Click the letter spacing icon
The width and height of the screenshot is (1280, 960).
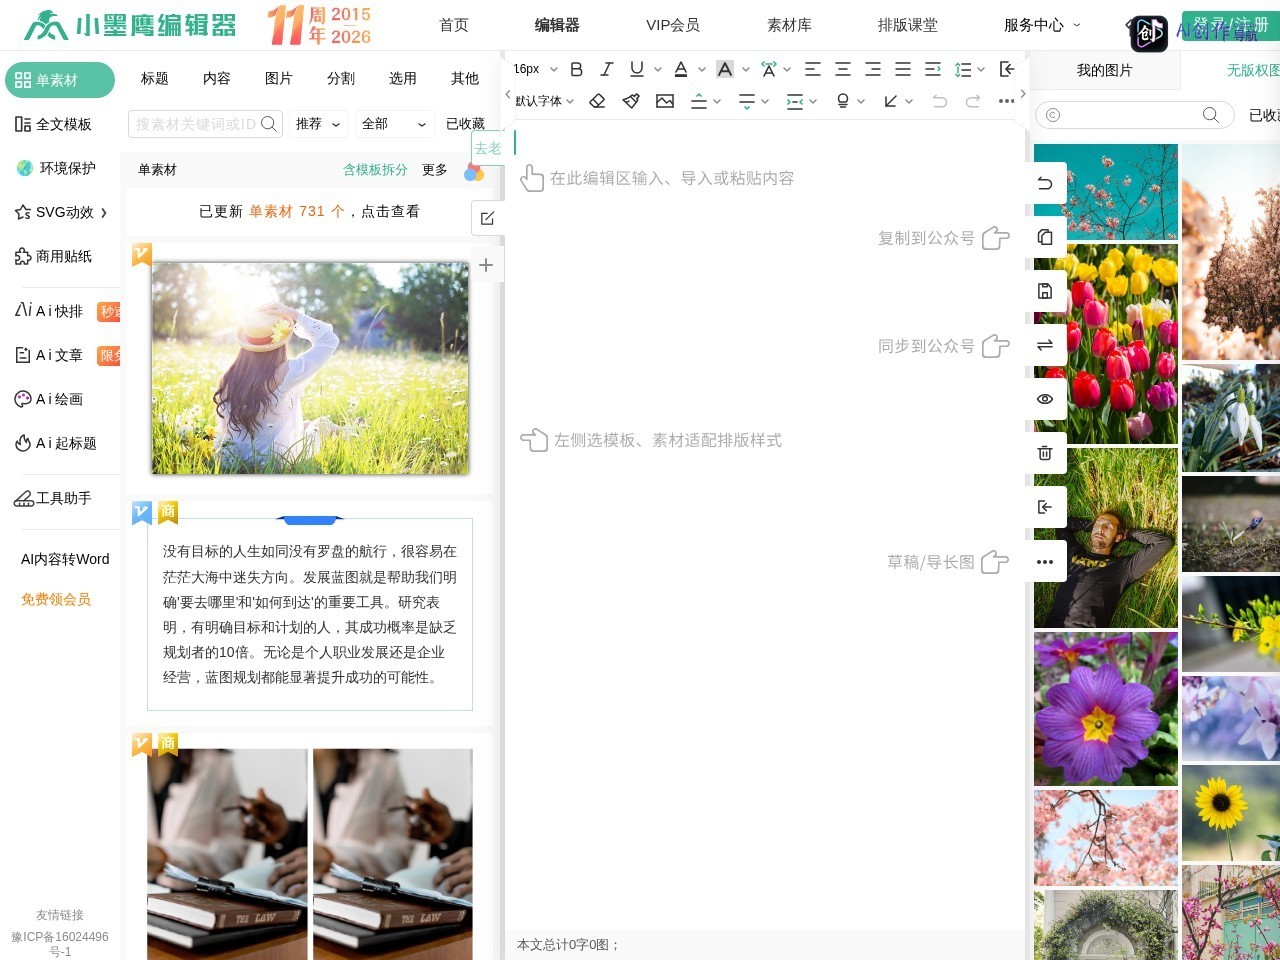point(768,69)
